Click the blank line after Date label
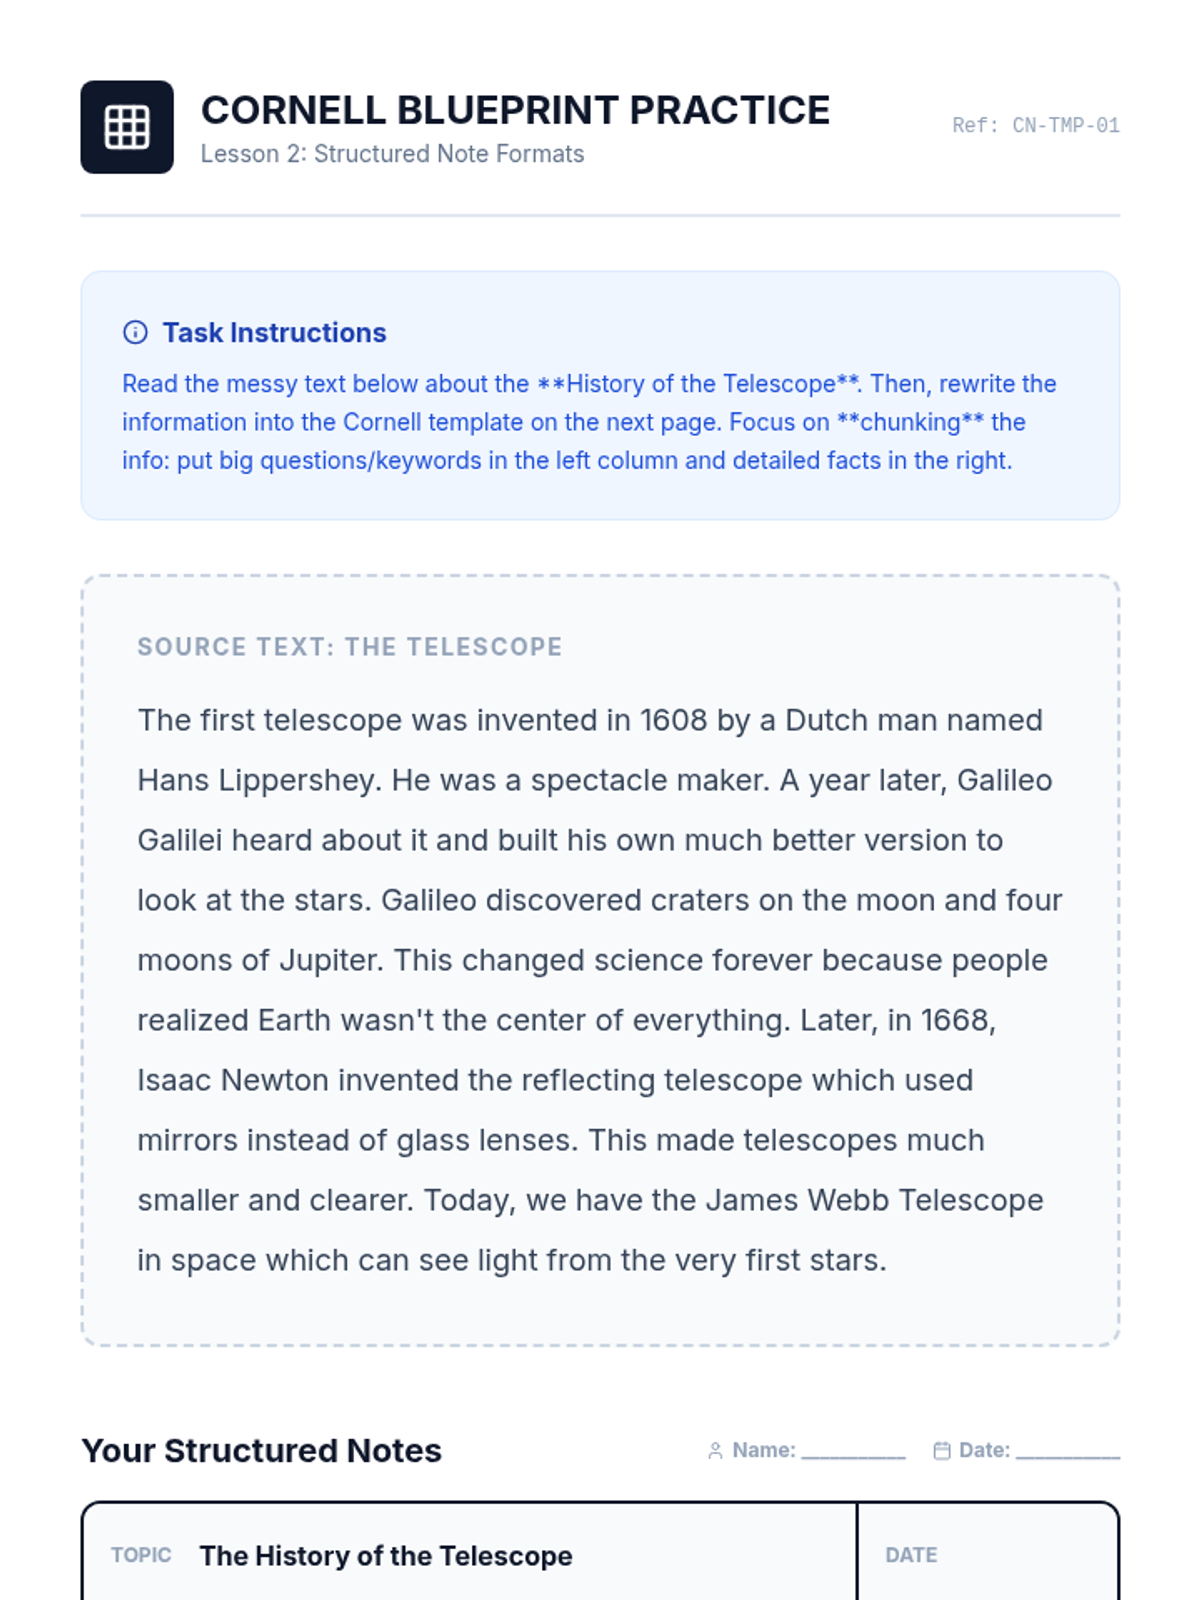1200x1600 pixels. pos(1067,1452)
